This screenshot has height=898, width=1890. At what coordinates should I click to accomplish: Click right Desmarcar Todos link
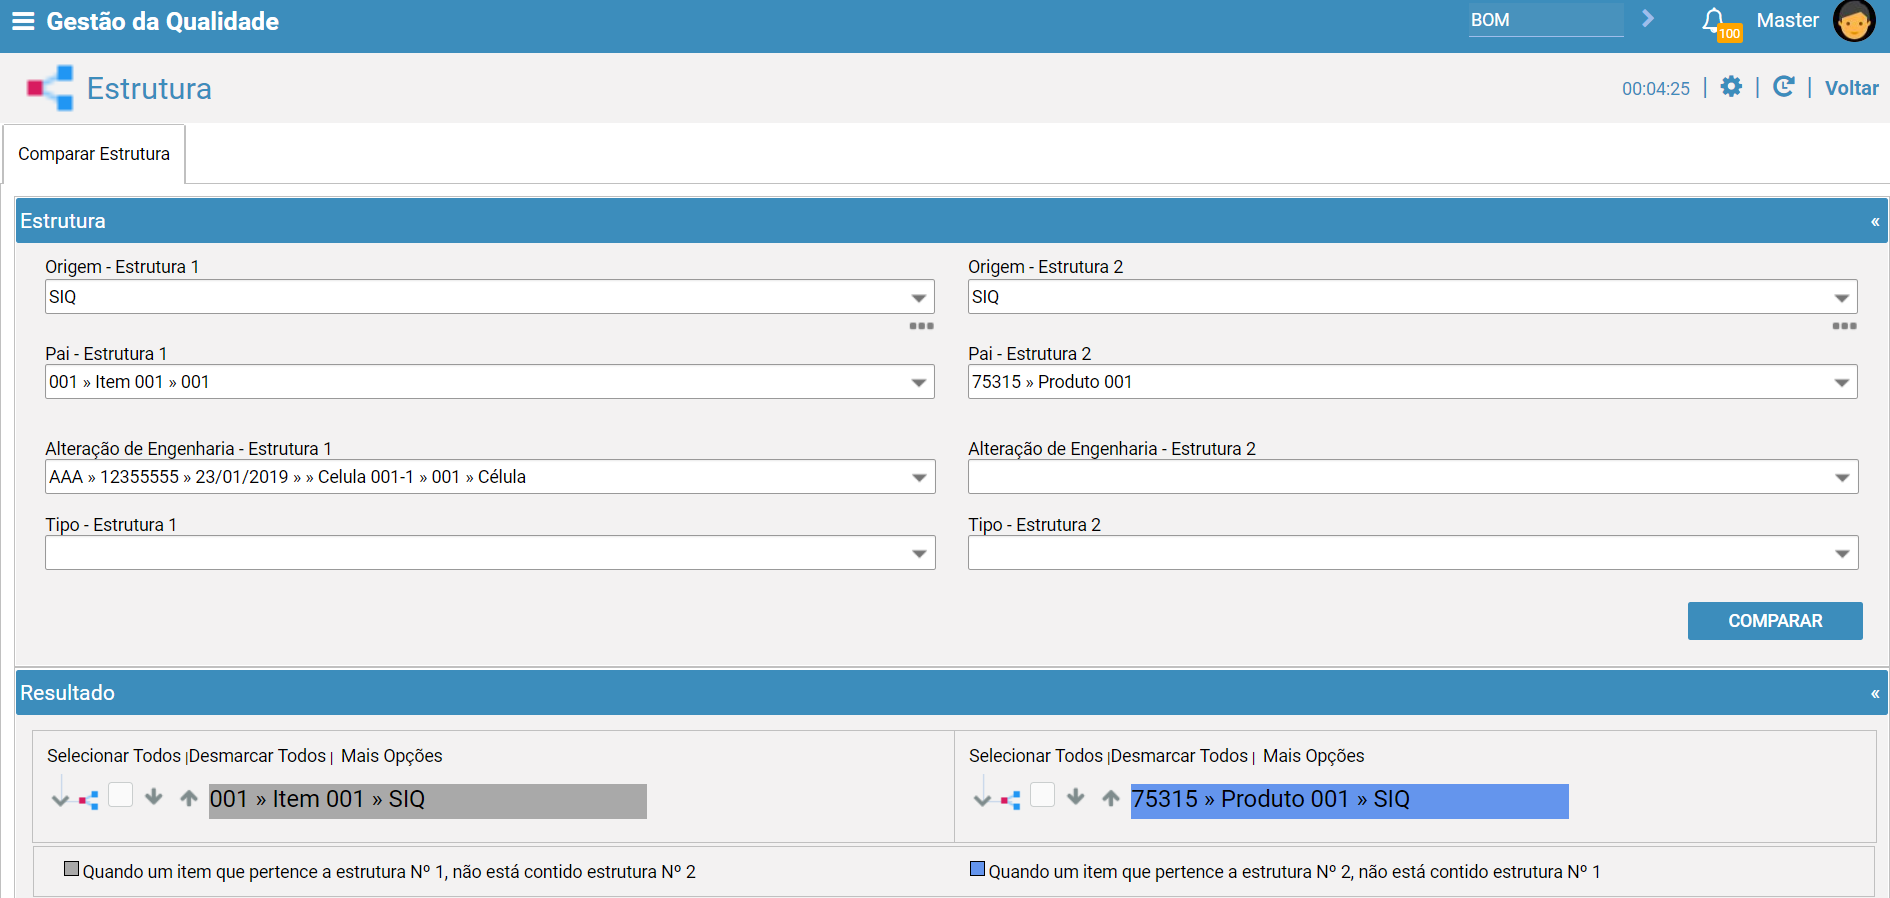(1179, 756)
